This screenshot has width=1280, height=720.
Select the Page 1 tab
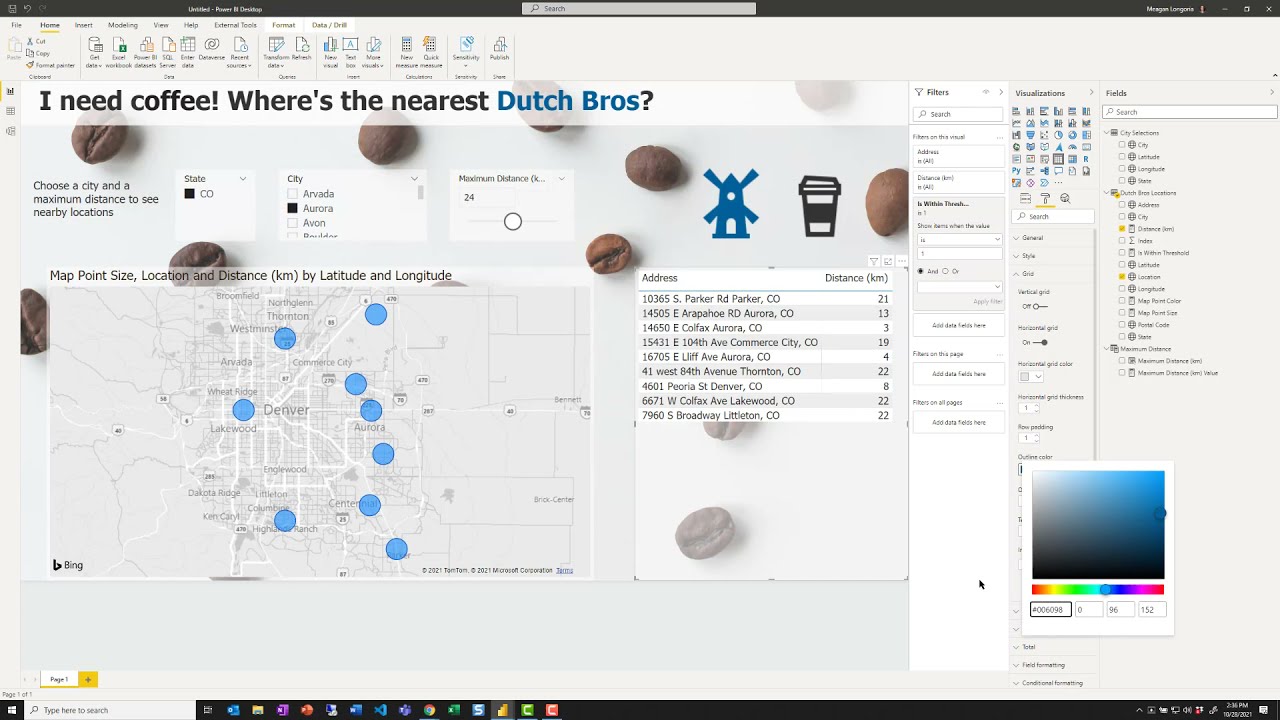pos(59,680)
